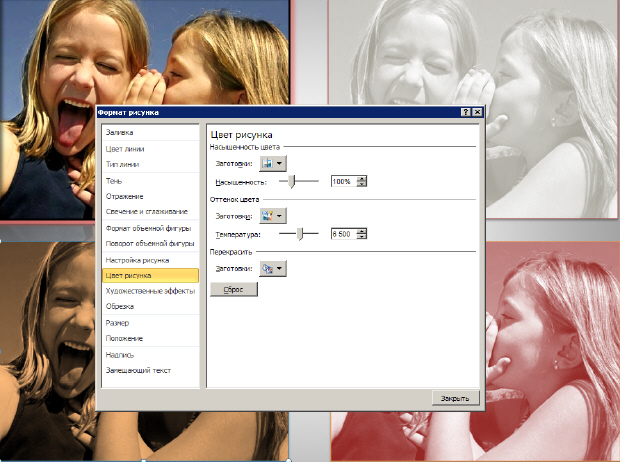Select the Отражение category
This screenshot has width=620, height=462.
point(150,197)
